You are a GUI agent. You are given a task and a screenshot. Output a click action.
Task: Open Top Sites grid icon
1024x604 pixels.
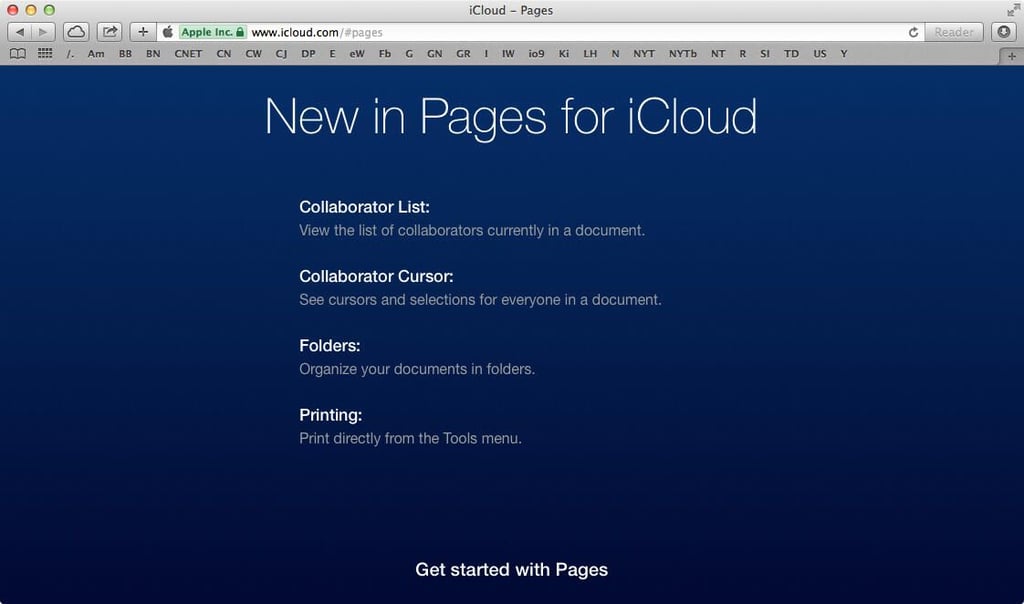click(45, 54)
